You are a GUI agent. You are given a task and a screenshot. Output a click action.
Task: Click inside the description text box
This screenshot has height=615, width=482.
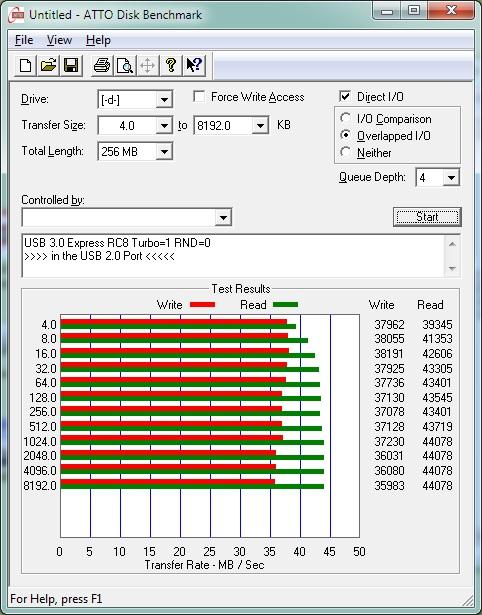point(234,256)
